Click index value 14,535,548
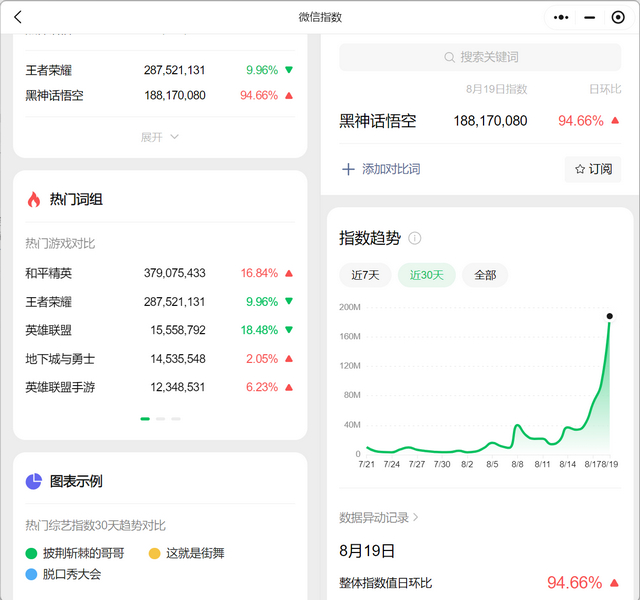This screenshot has height=600, width=640. tap(178, 359)
